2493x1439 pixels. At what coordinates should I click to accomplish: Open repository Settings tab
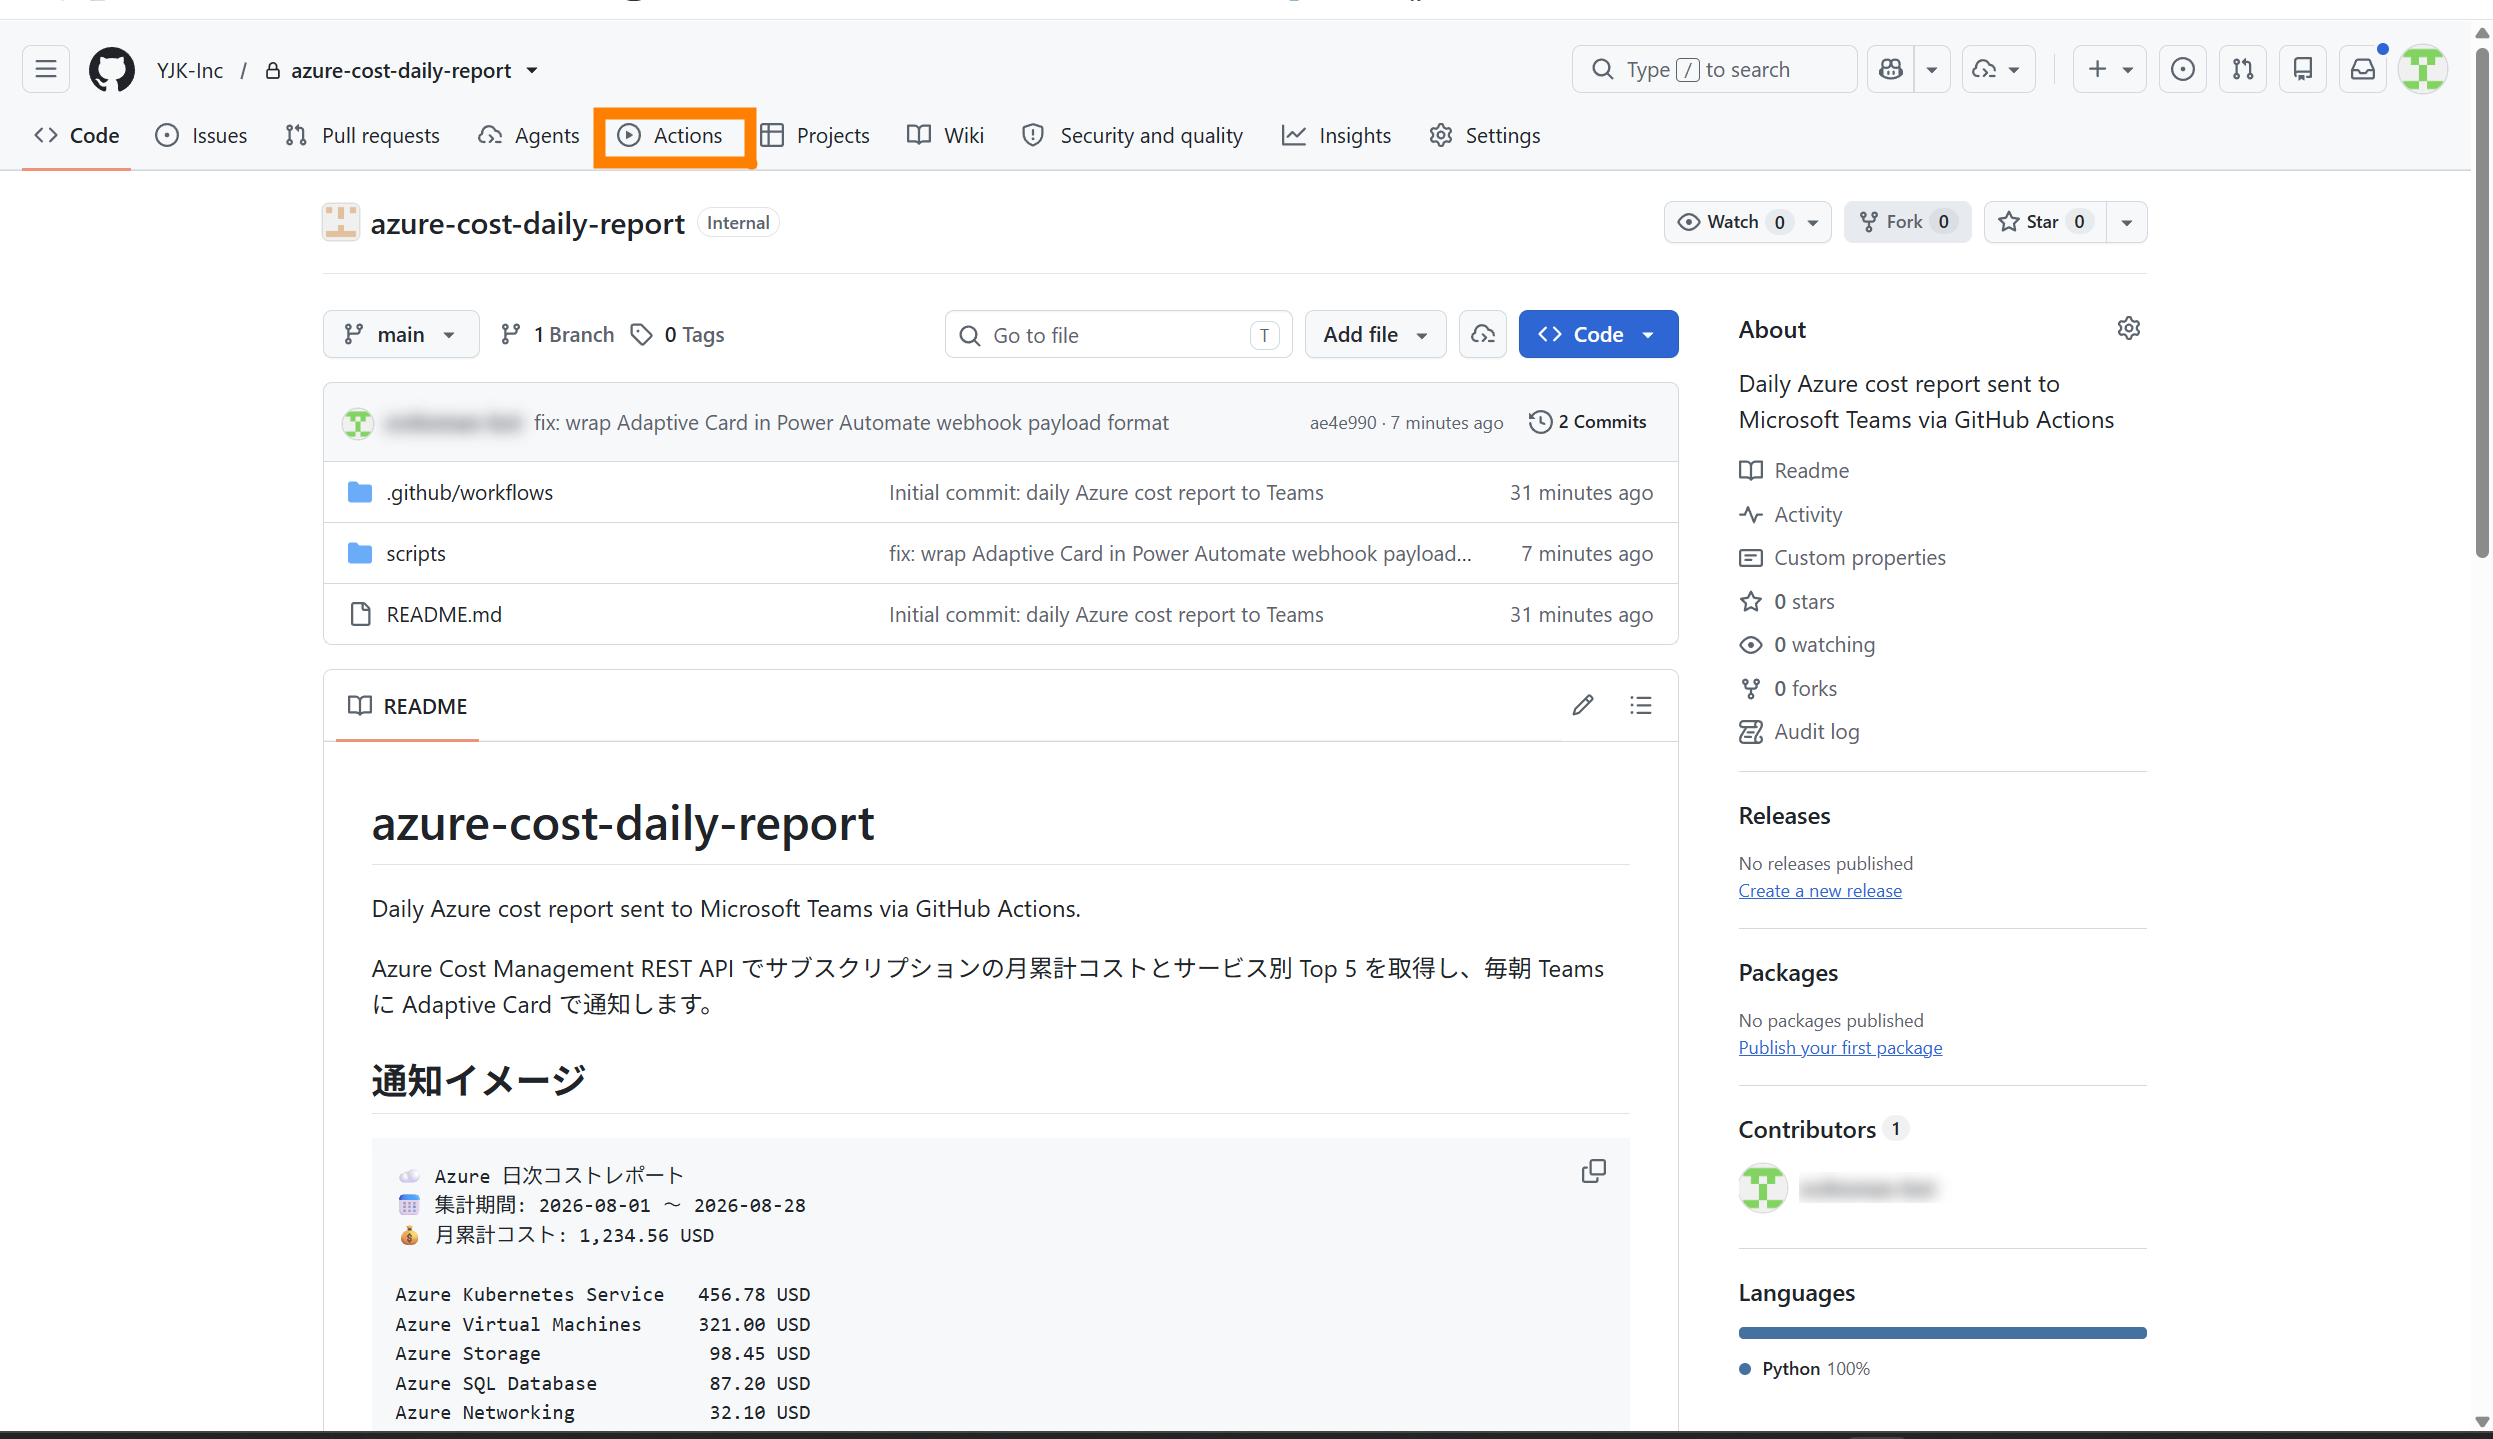tap(1485, 136)
